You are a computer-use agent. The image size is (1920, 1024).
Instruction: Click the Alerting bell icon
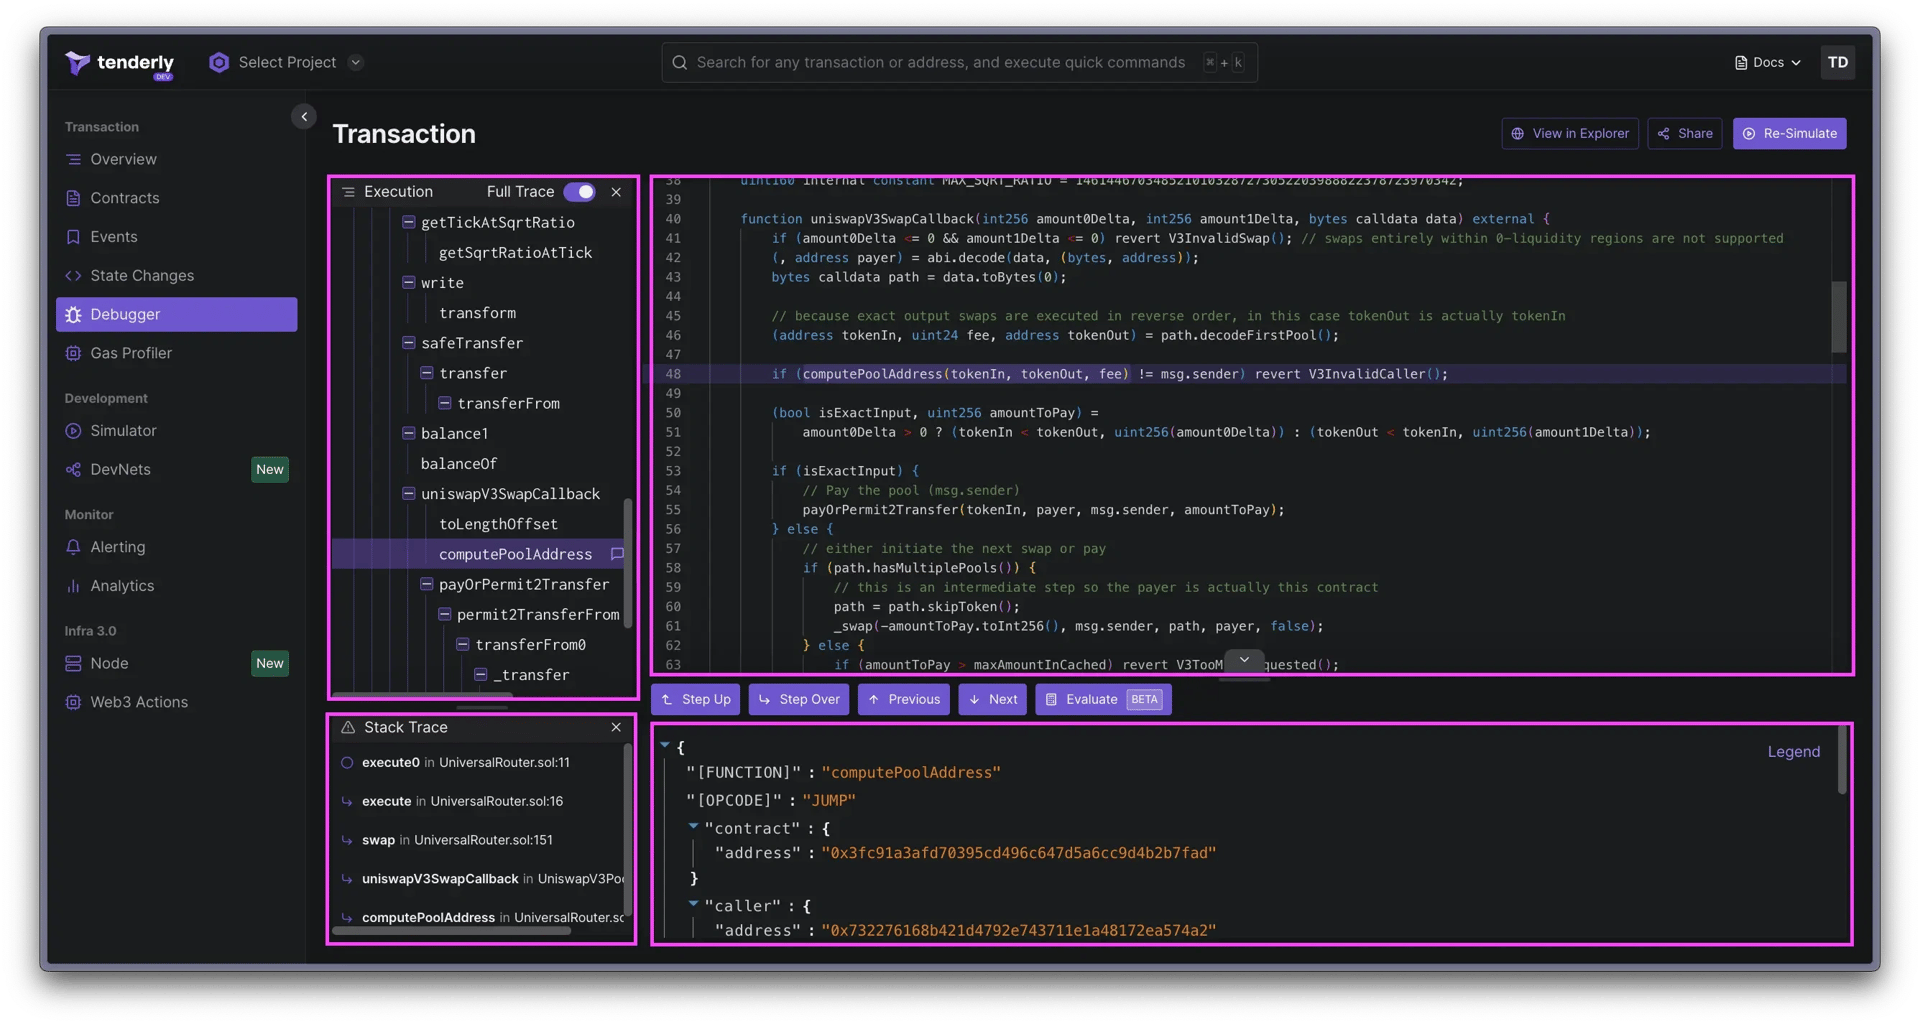pos(73,547)
